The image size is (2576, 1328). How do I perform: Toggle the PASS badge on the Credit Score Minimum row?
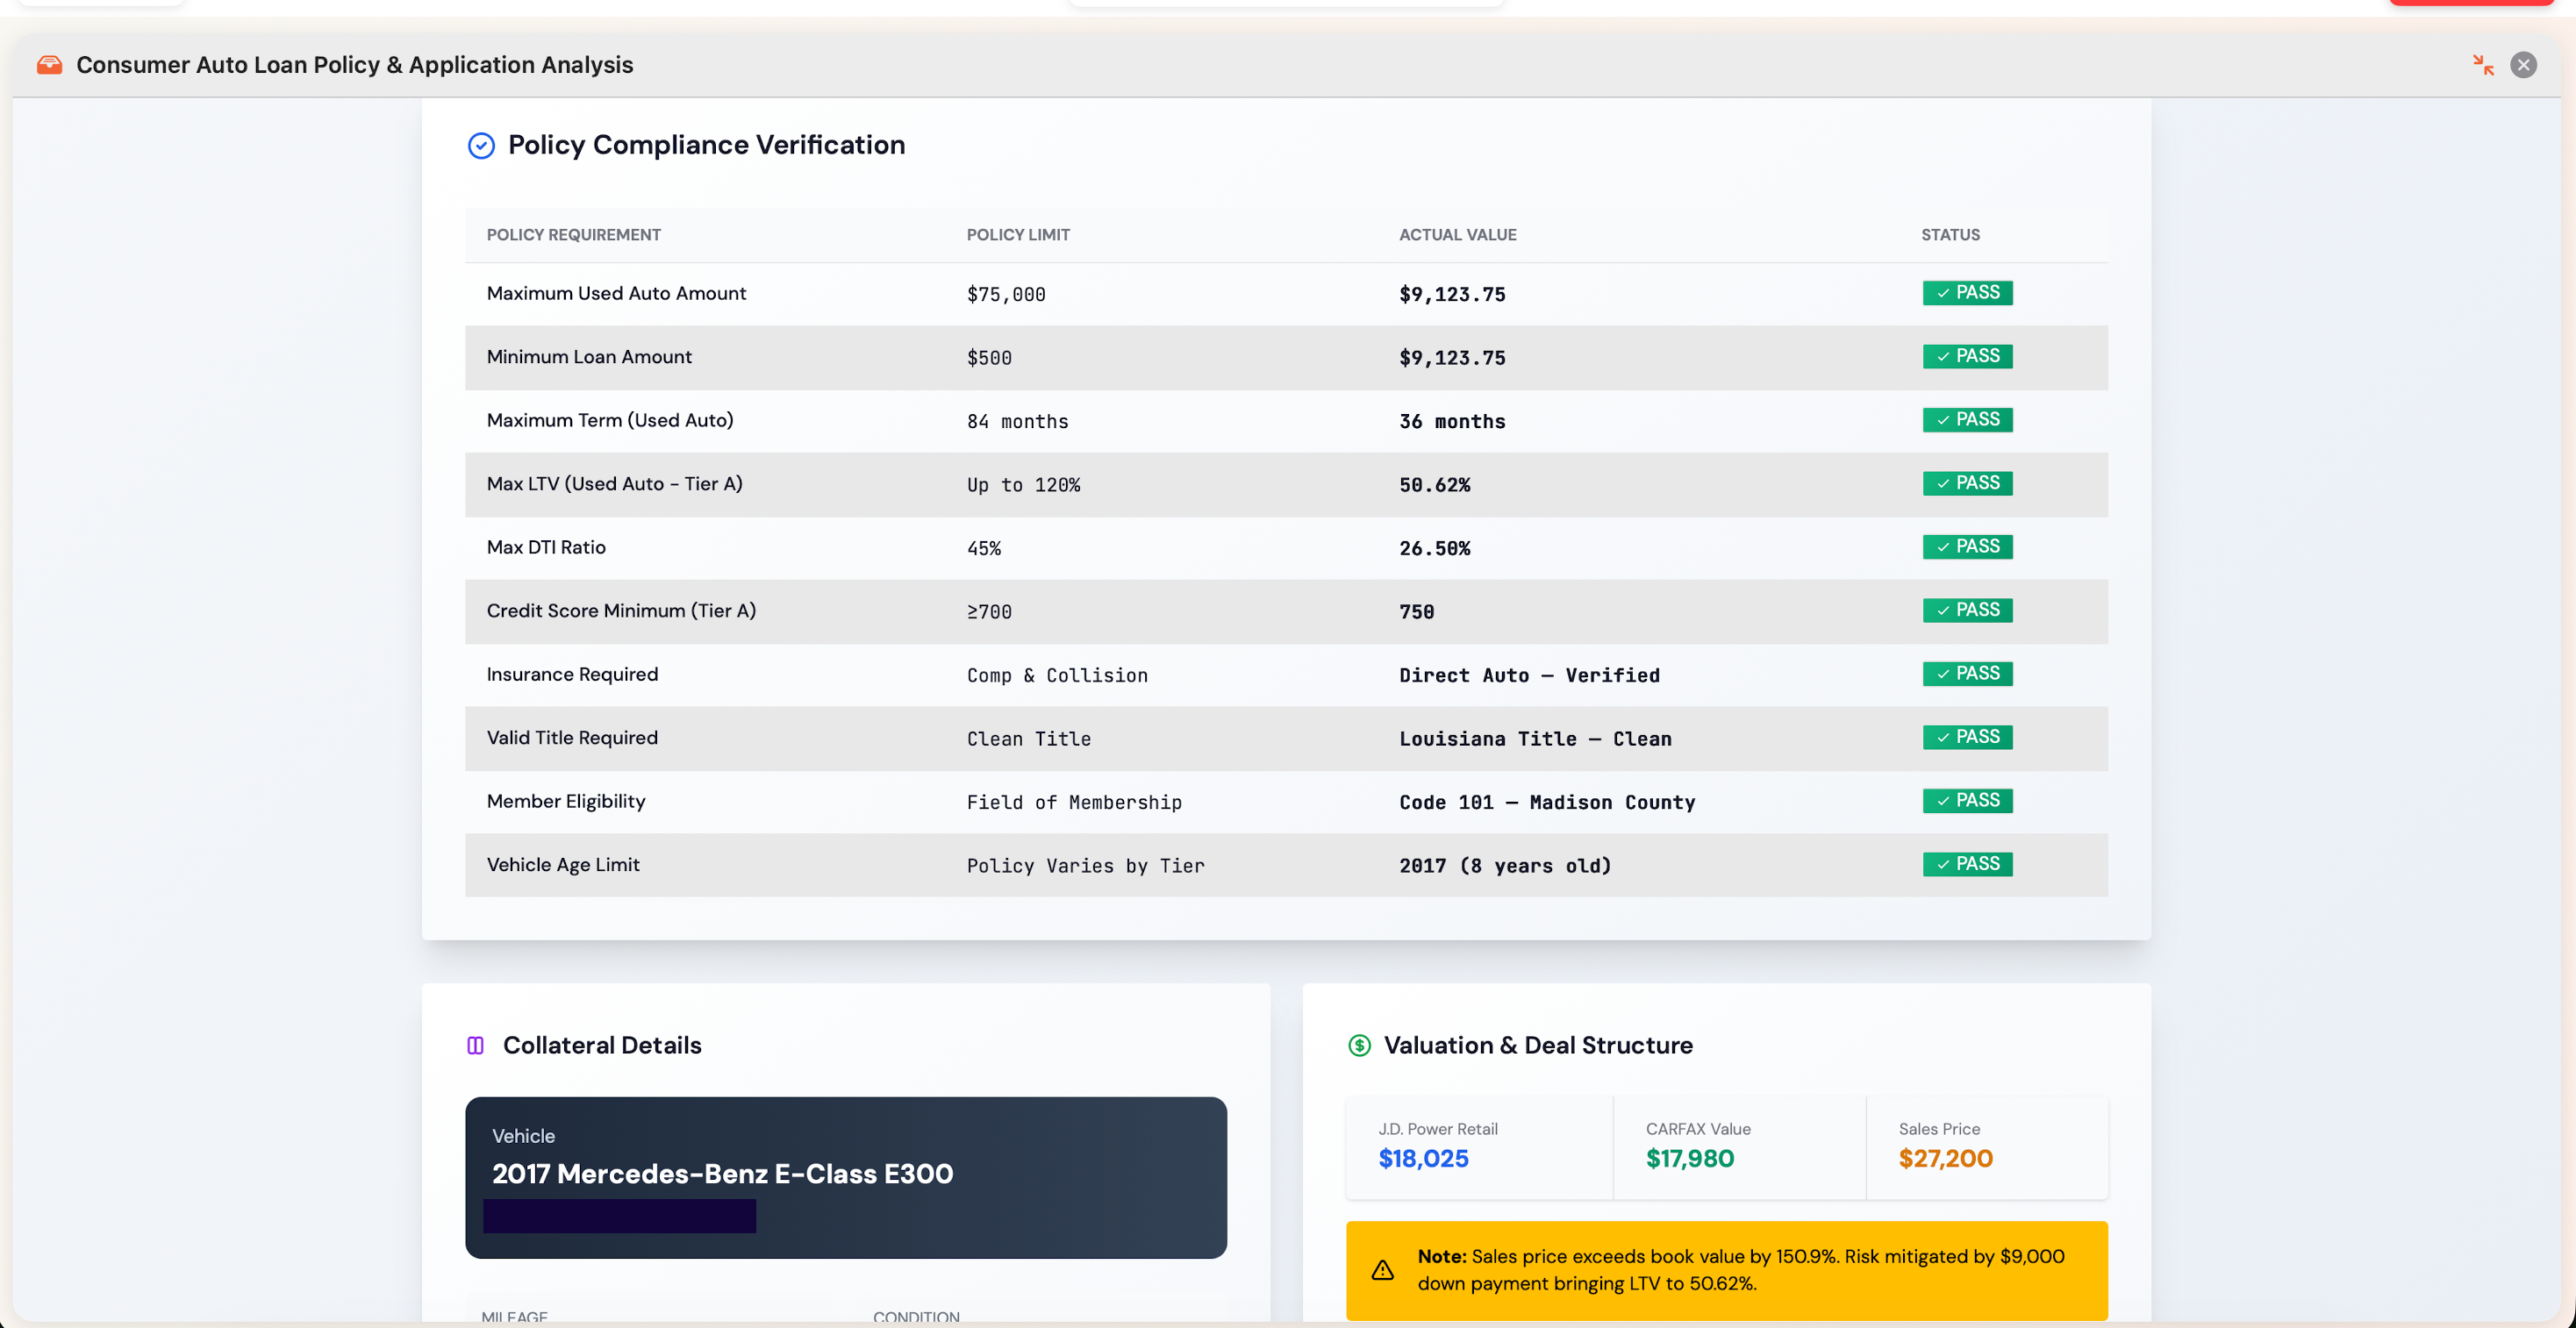(1967, 609)
